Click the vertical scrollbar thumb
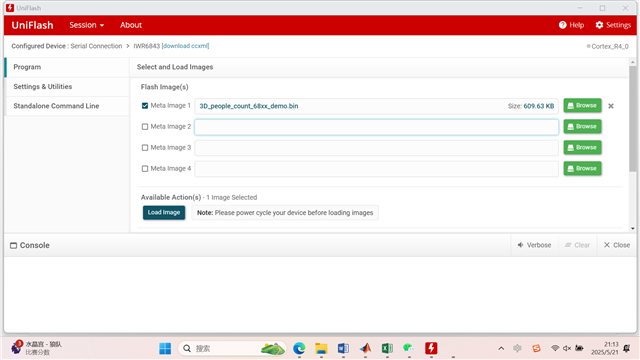Image resolution: width=640 pixels, height=360 pixels. point(633,118)
